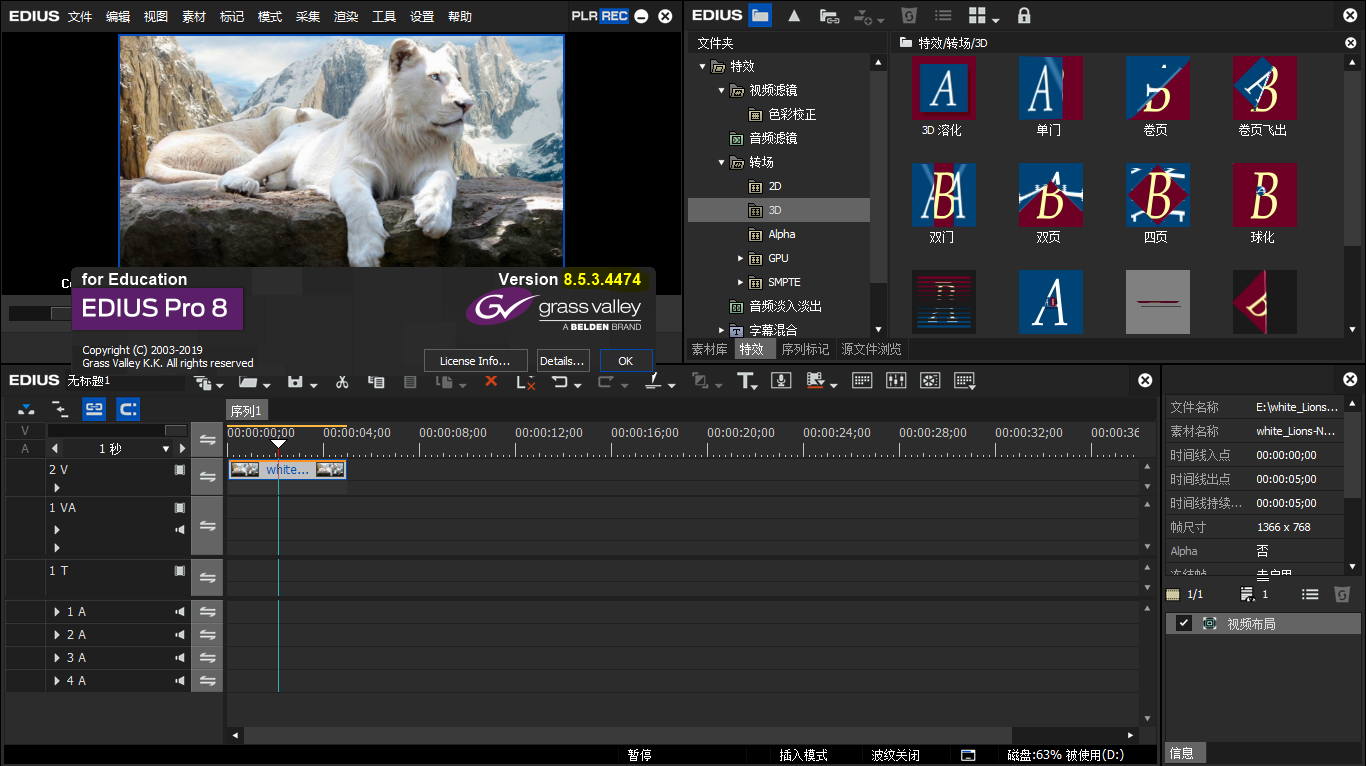The image size is (1366, 766).
Task: Click the 音频淡入淡出 tree item
Action: click(785, 306)
